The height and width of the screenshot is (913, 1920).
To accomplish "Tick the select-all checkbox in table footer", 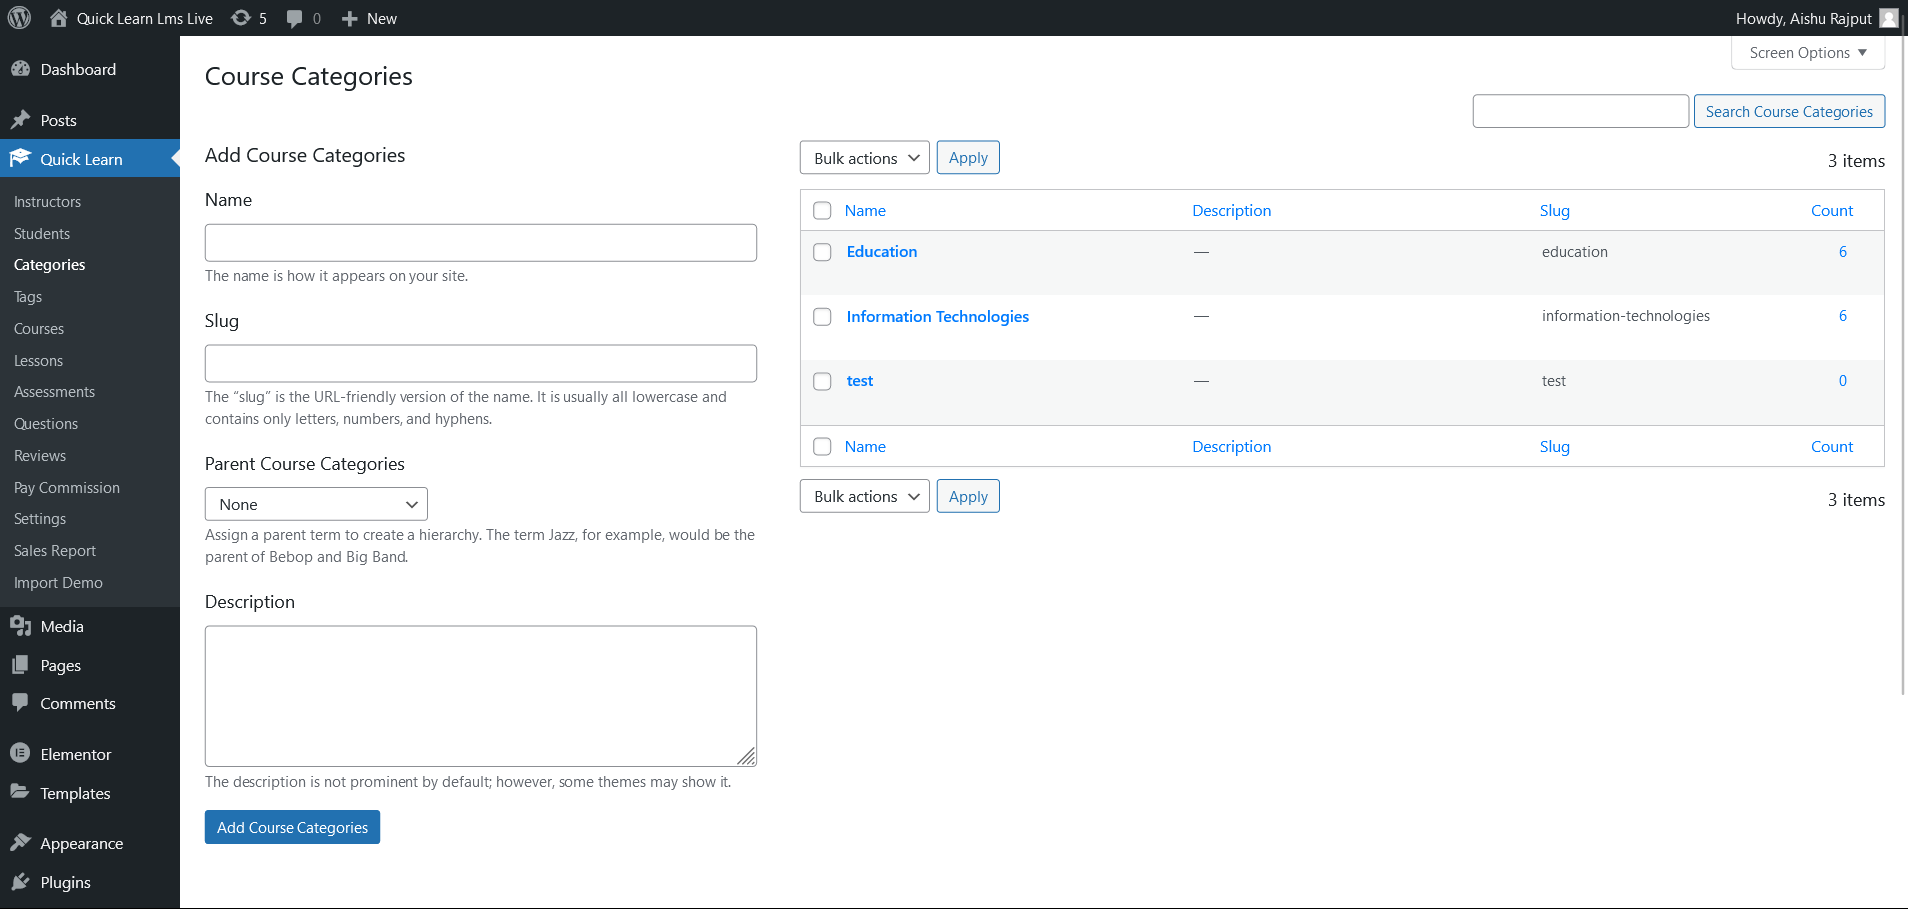I will tap(822, 447).
